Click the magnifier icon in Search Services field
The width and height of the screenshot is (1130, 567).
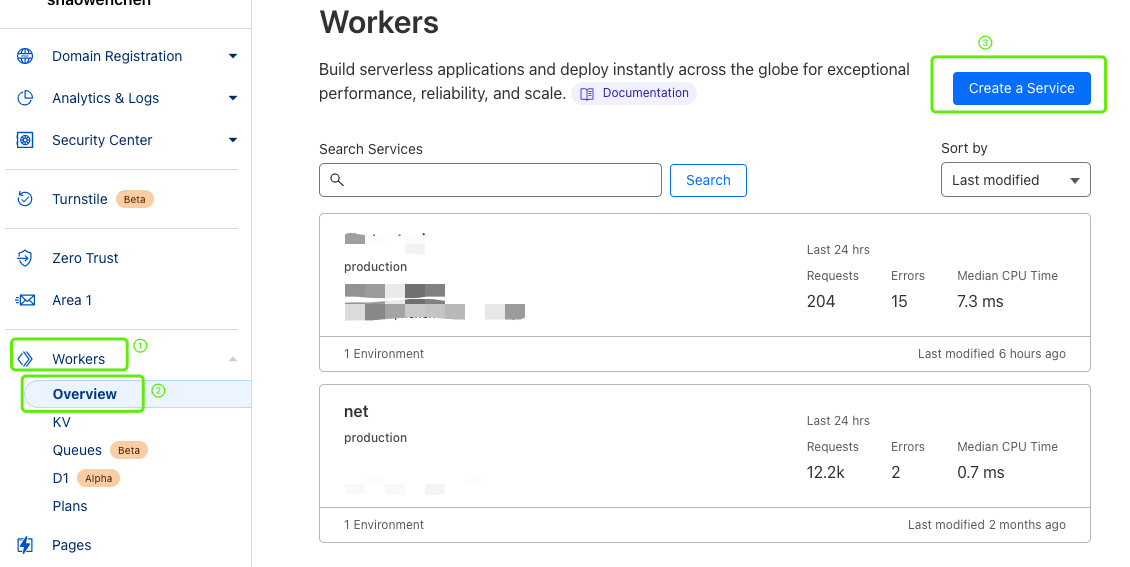pos(337,179)
